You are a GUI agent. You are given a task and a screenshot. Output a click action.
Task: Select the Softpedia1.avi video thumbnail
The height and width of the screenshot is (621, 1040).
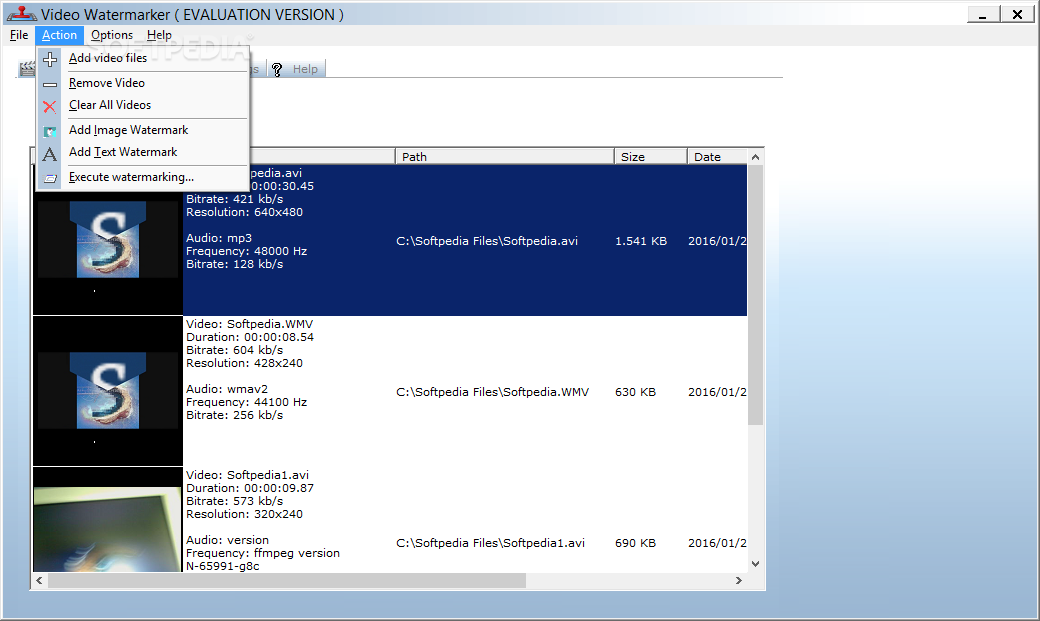click(x=108, y=520)
